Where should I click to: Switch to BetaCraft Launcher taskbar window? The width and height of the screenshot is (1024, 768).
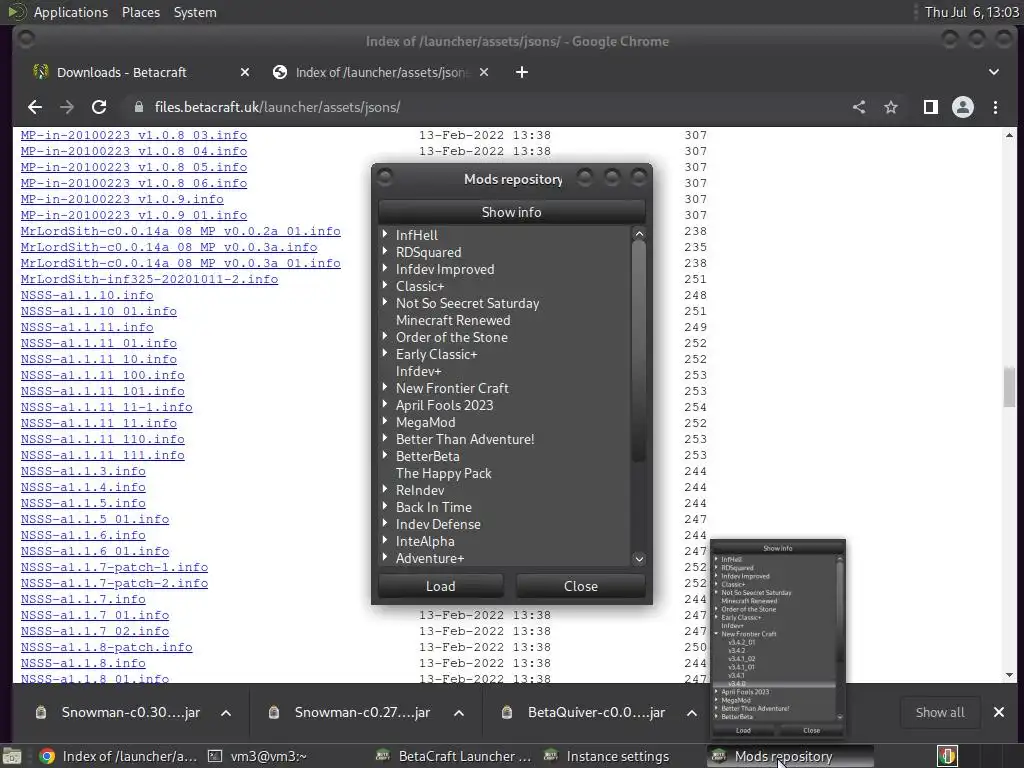click(x=455, y=756)
